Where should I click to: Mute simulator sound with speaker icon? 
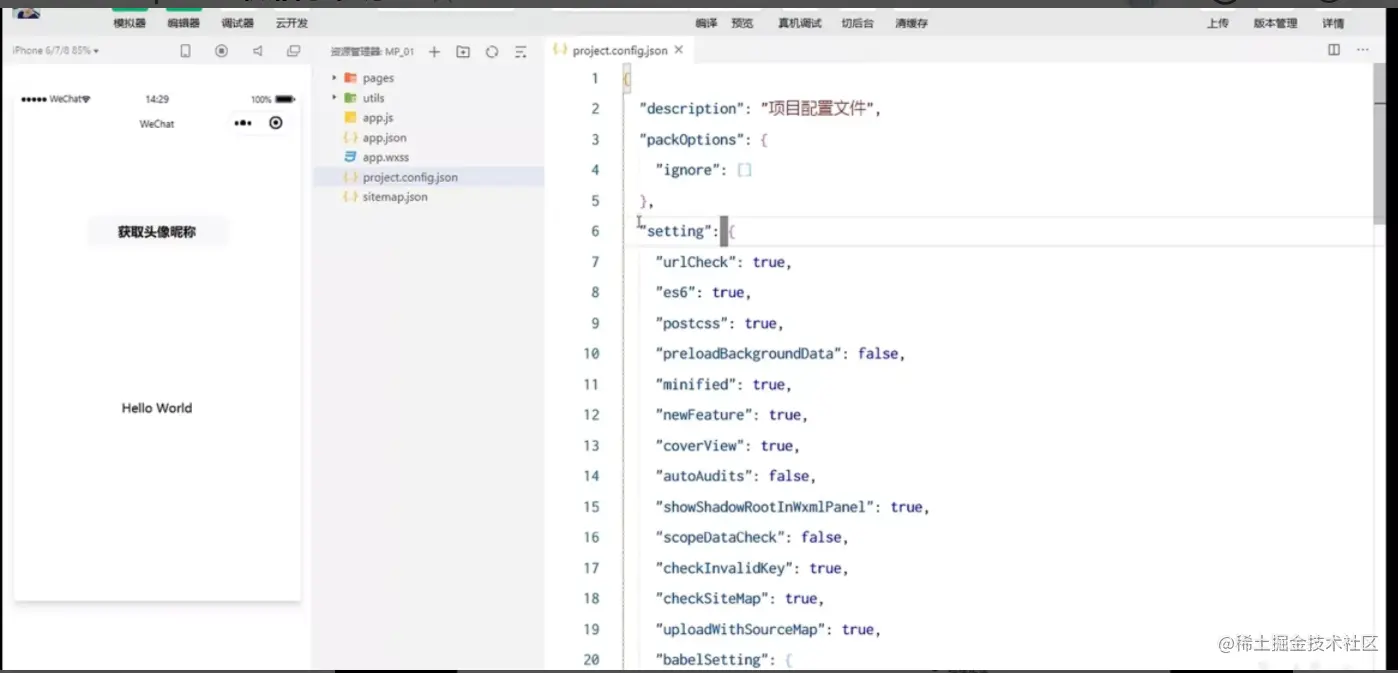[x=258, y=51]
